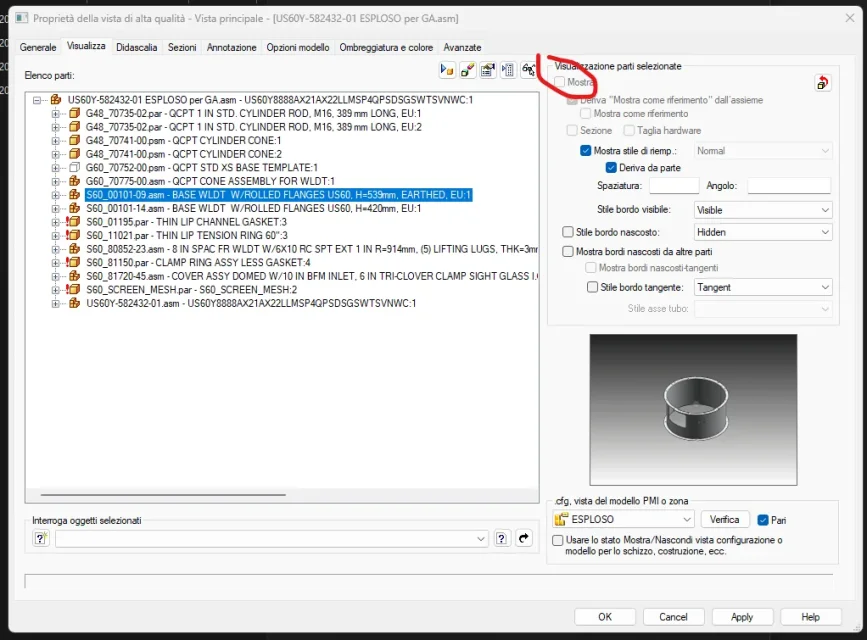This screenshot has height=640, width=867.
Task: Click the eraser and cube toolbar icon
Action: 468,70
